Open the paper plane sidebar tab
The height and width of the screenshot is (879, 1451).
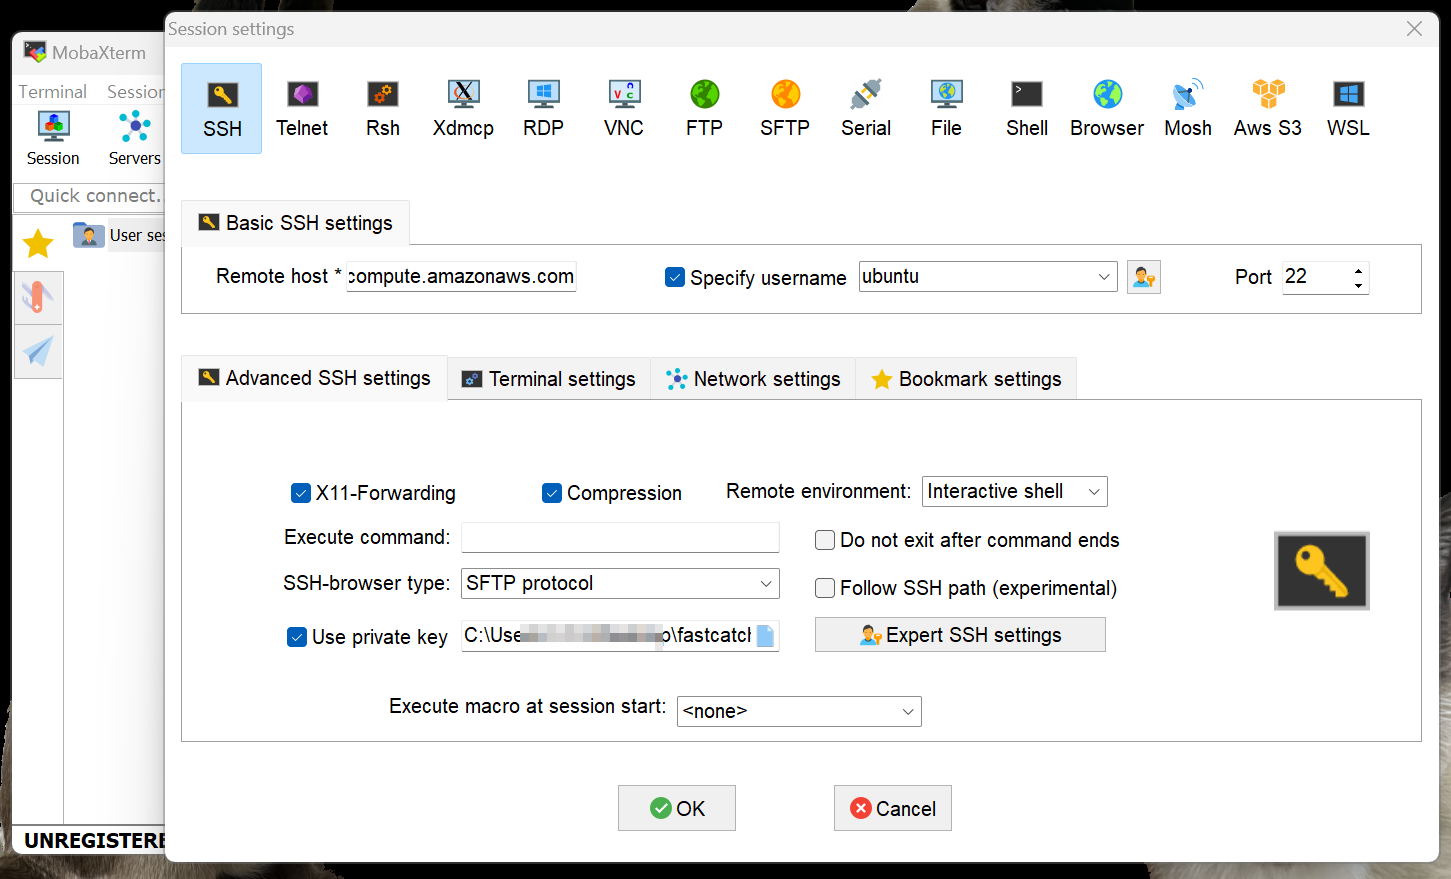(38, 352)
